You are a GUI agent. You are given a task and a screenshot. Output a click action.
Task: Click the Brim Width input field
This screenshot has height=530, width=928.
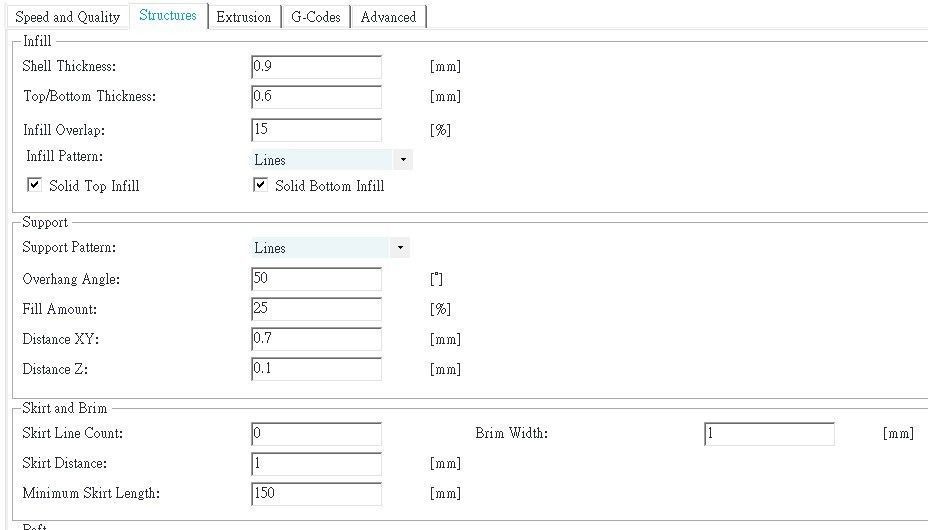pos(769,434)
